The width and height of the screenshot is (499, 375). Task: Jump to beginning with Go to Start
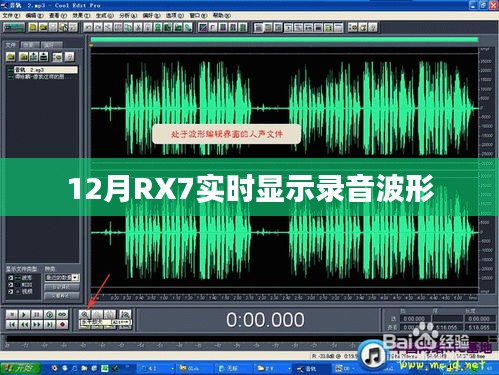tap(12, 324)
